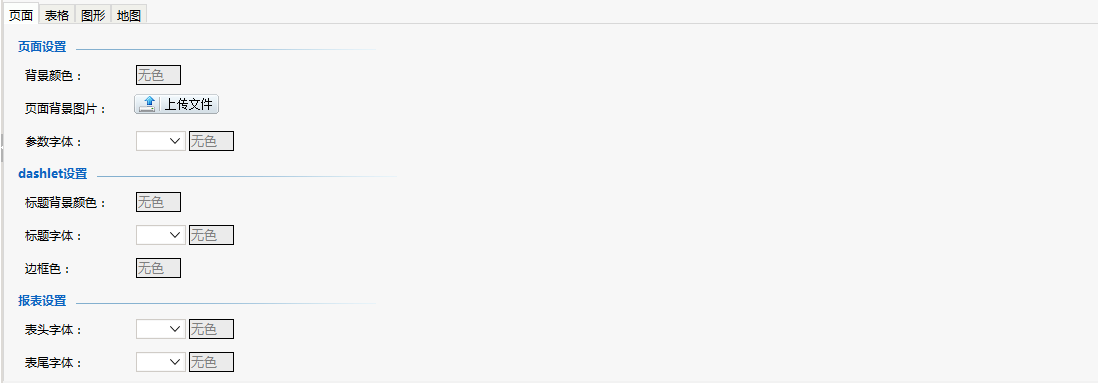Image resolution: width=1098 pixels, height=383 pixels.
Task: Open the 地图 tab
Action: (x=129, y=15)
